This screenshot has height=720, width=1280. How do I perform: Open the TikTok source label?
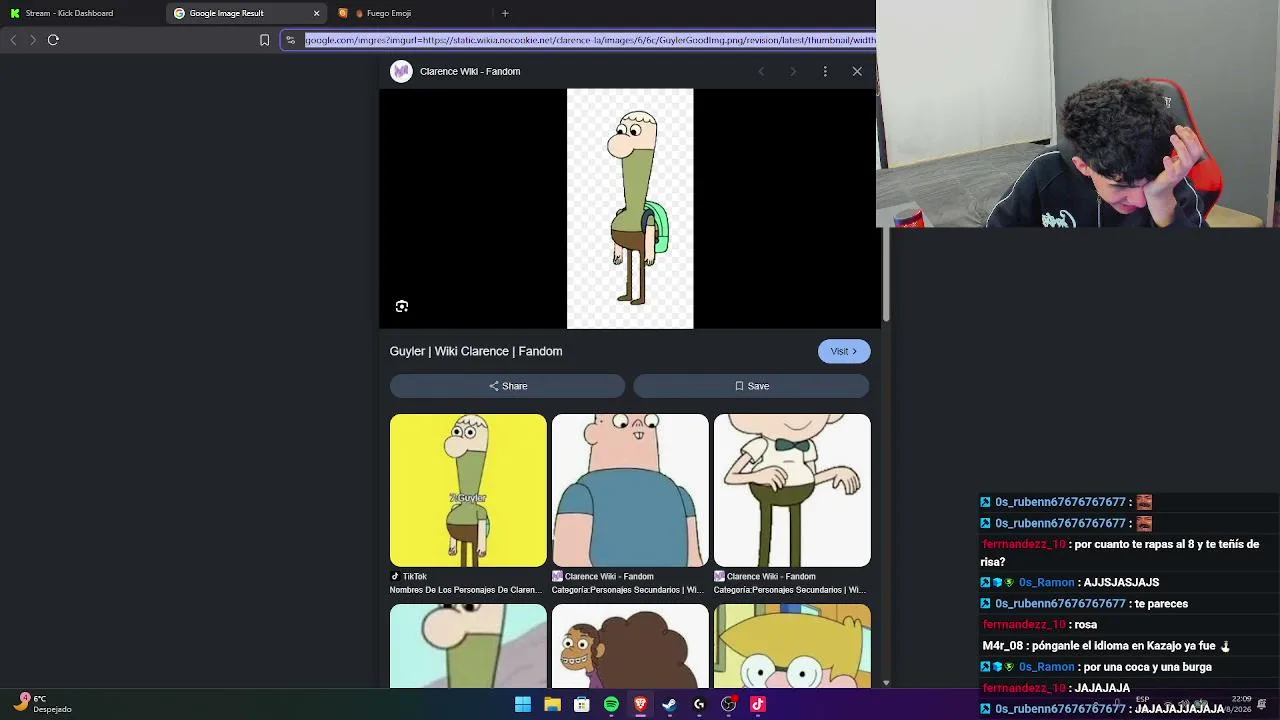[x=409, y=576]
